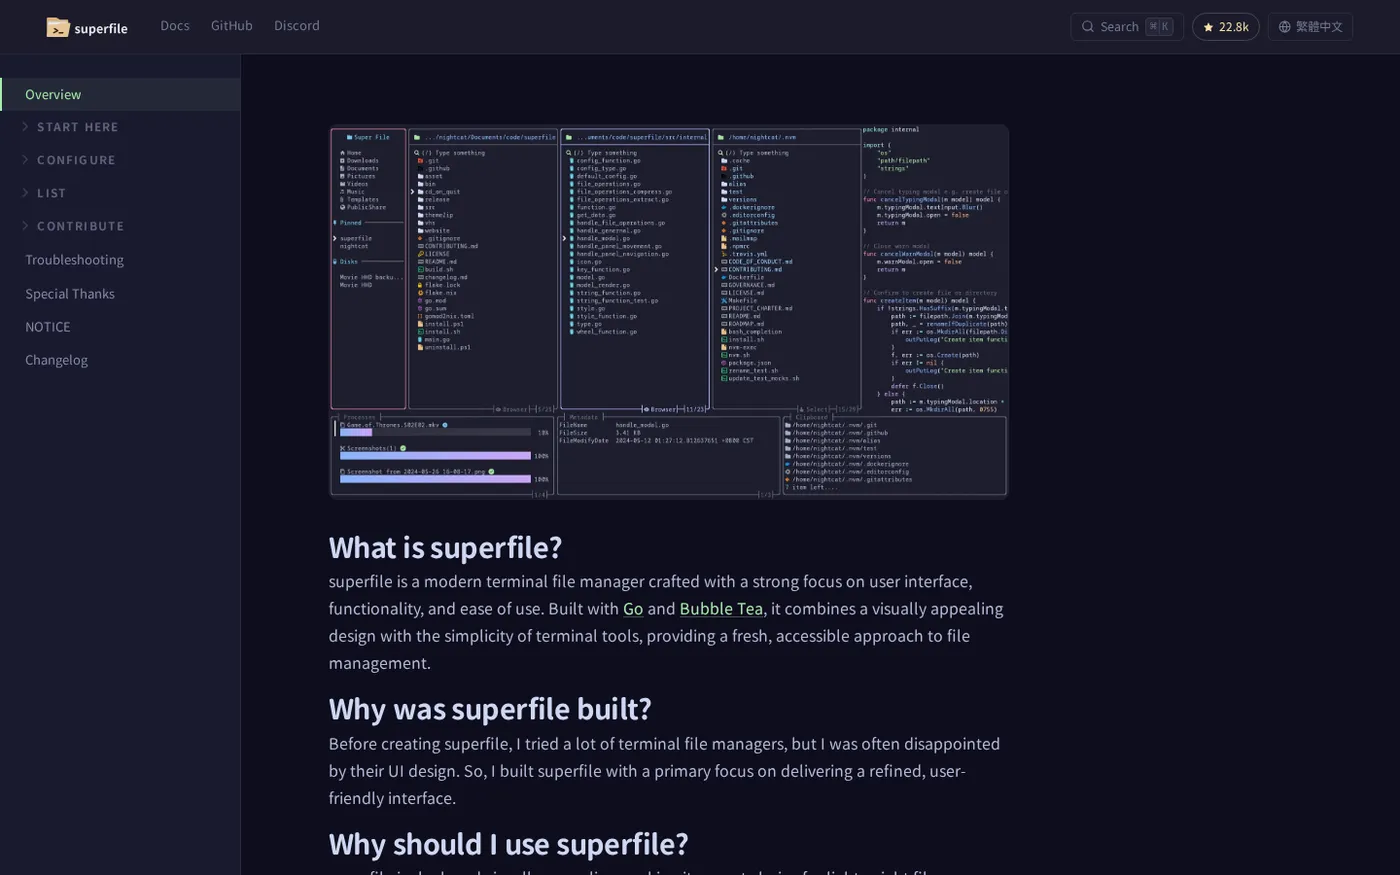Open the 繁體中文 language selector
This screenshot has height=875, width=1400.
pyautogui.click(x=1310, y=27)
